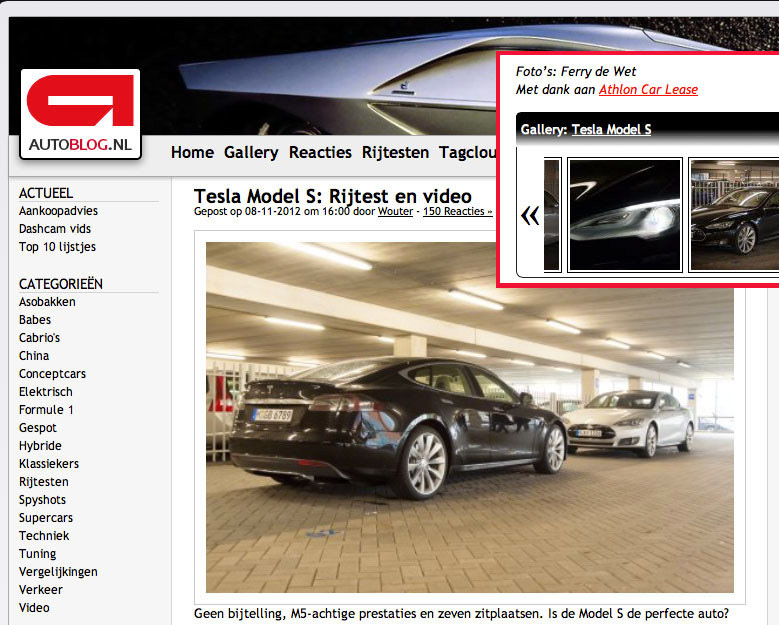The width and height of the screenshot is (779, 625).
Task: Select the Hybride category
Action: pyautogui.click(x=40, y=446)
